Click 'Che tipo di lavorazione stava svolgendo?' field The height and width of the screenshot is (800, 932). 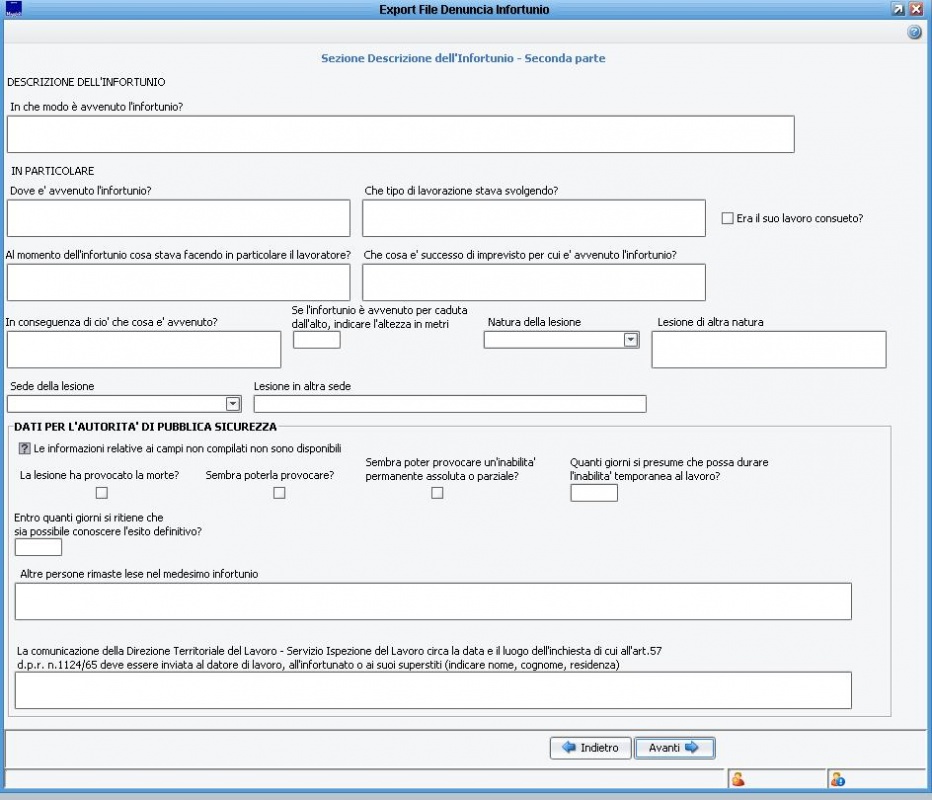(x=534, y=218)
